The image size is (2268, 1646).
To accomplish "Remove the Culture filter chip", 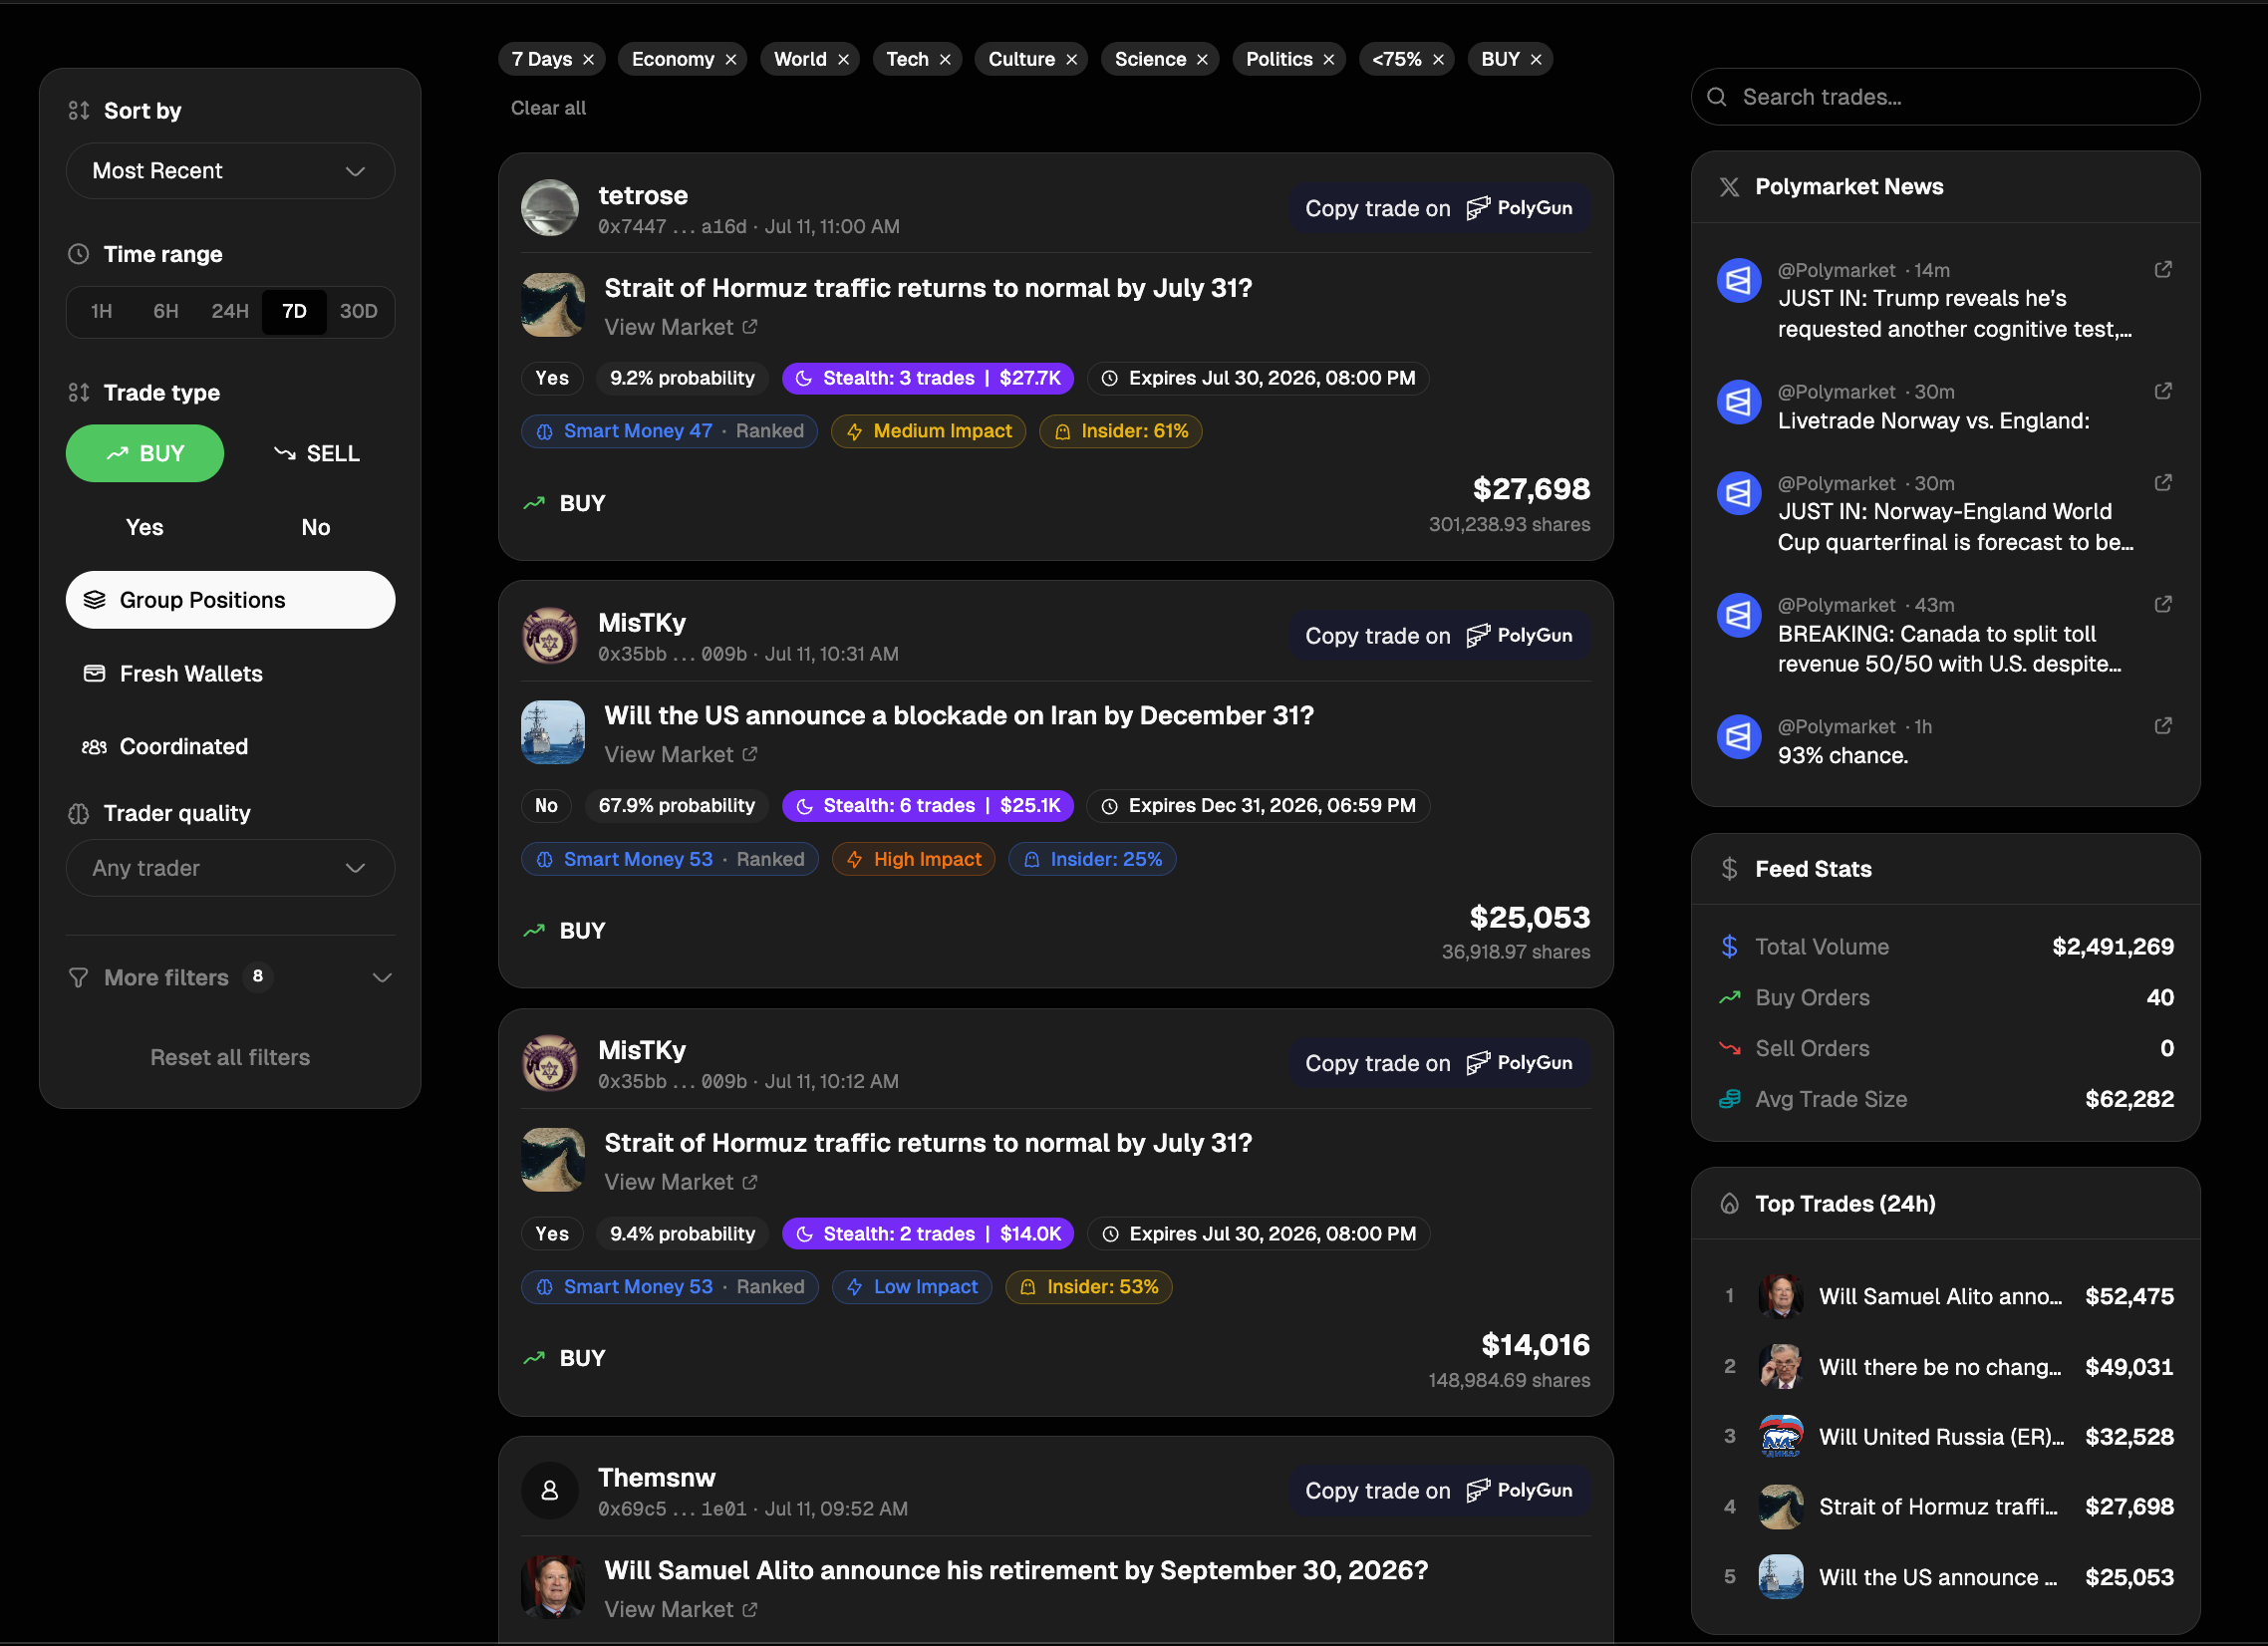I will coord(1071,60).
